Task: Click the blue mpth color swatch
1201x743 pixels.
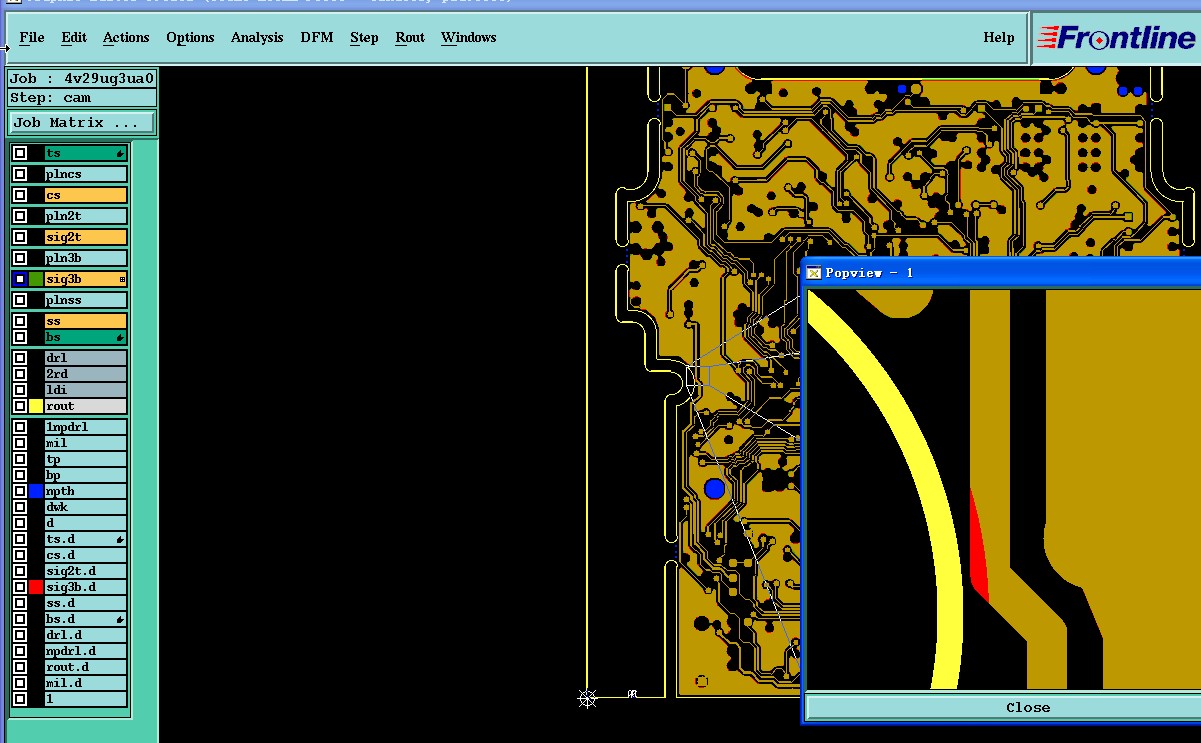Action: pos(36,491)
